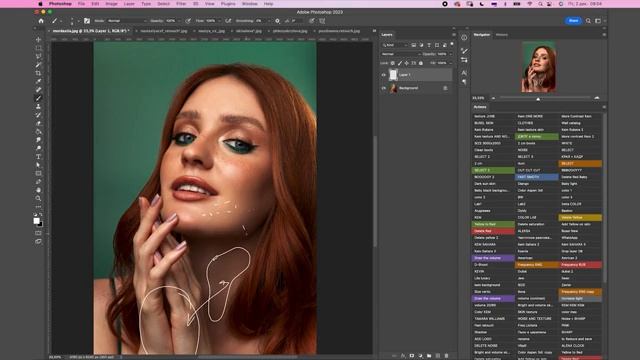
Task: Select the Crop tool
Action: click(38, 73)
